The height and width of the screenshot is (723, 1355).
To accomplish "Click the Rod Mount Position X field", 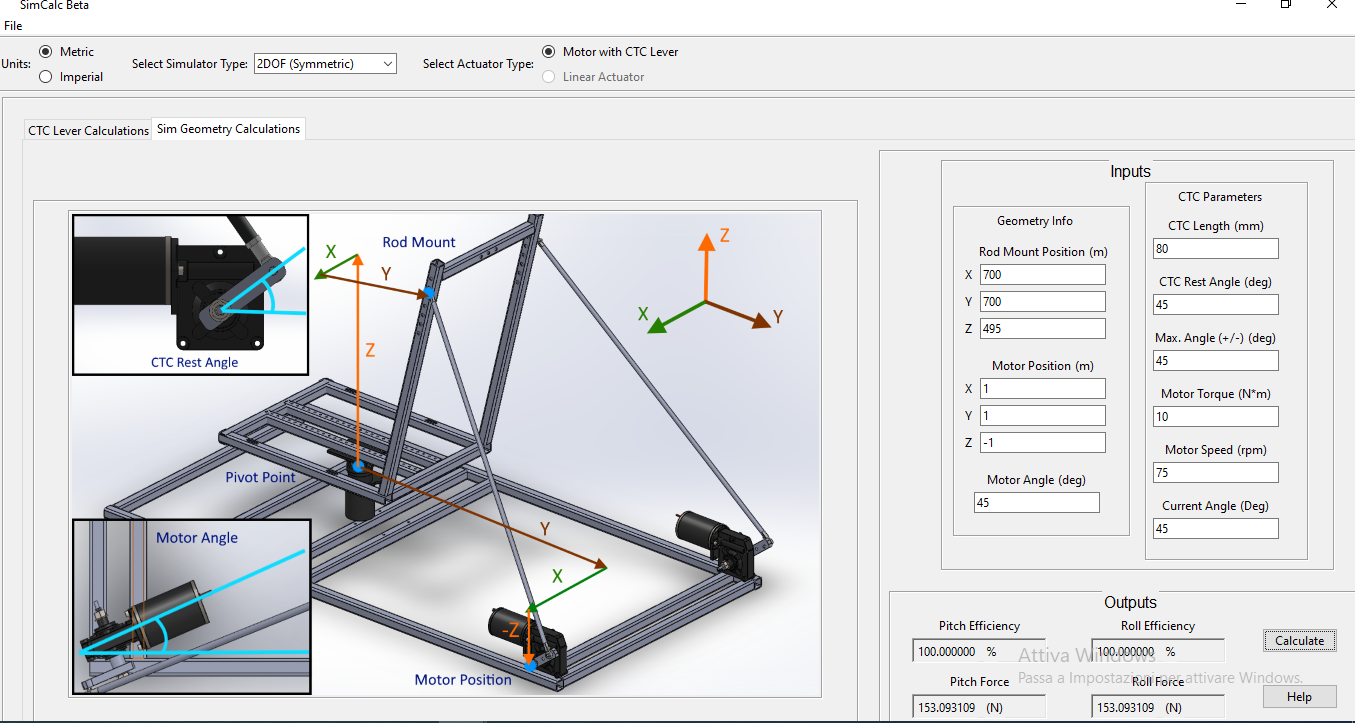I will tap(1042, 275).
